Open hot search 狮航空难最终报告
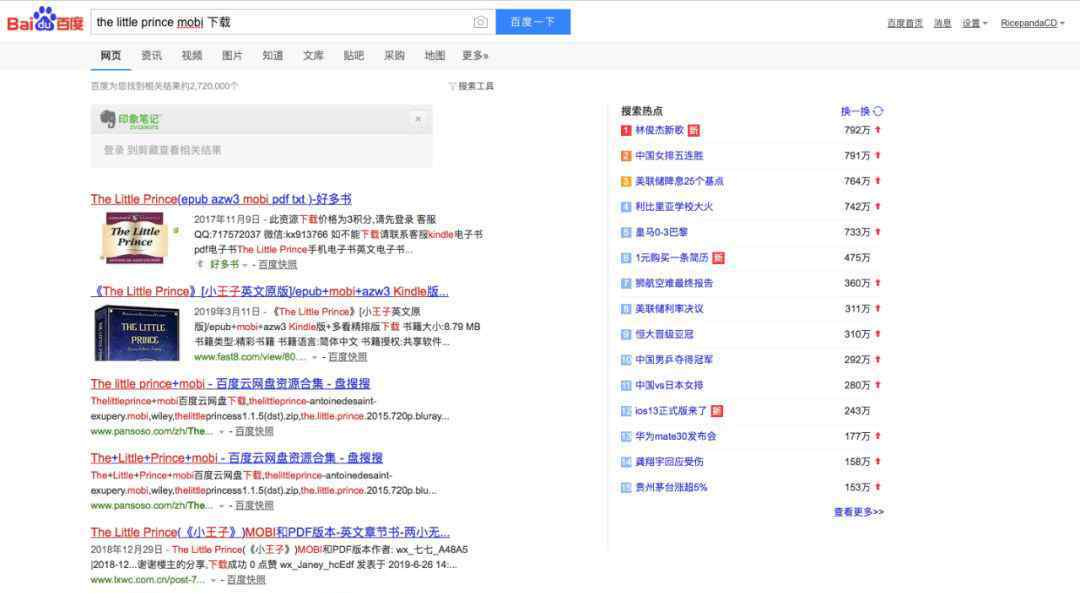1080x593 pixels. 674,283
